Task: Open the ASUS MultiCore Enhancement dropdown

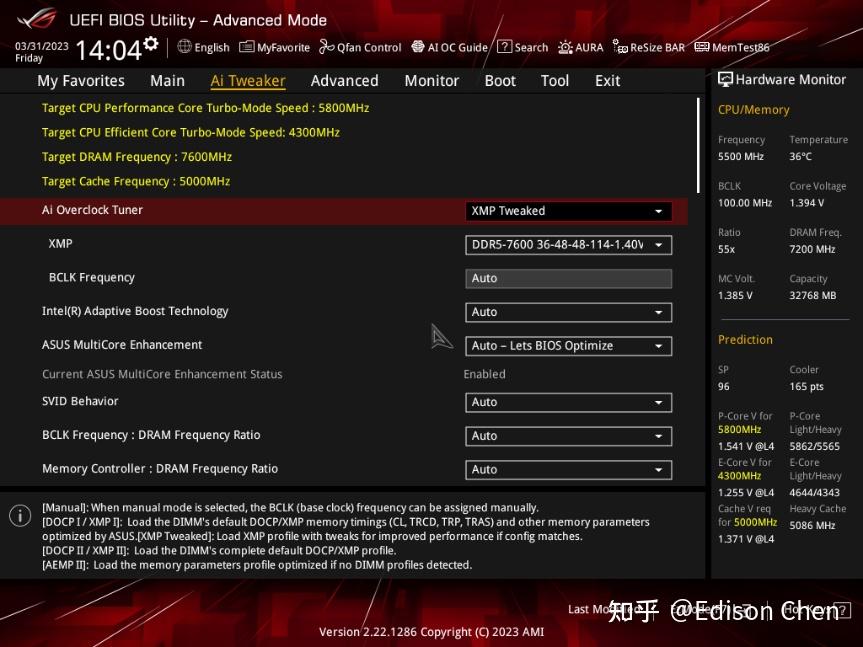Action: point(568,346)
